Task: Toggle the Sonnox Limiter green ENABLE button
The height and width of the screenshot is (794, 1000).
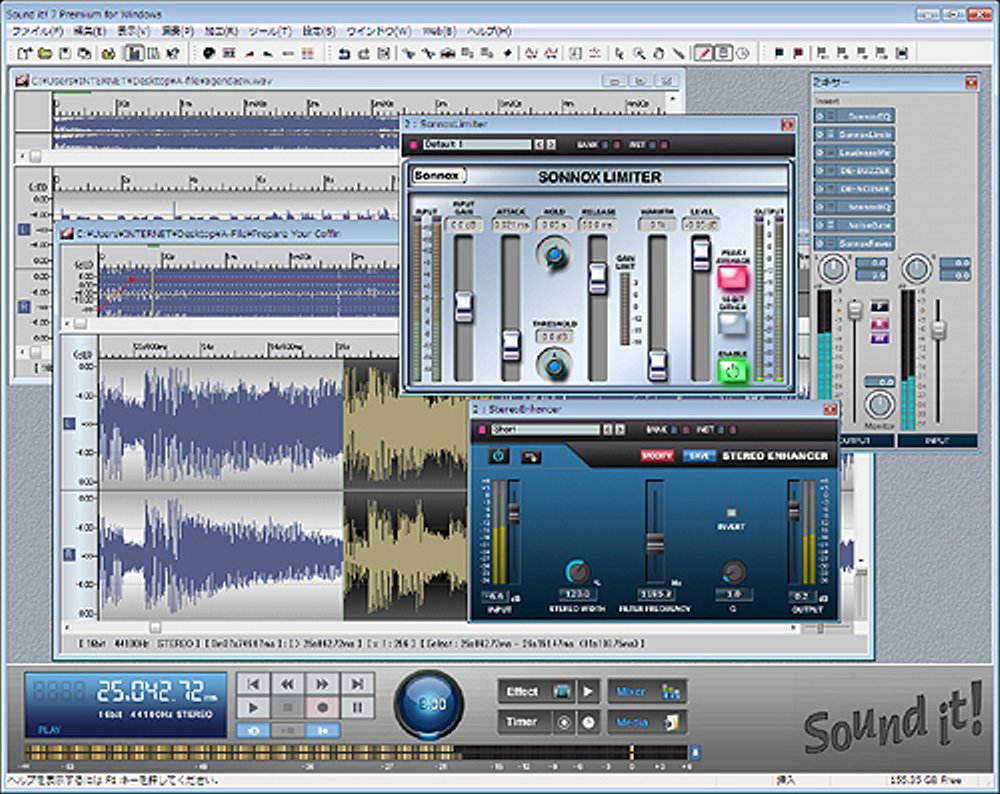Action: tap(732, 371)
